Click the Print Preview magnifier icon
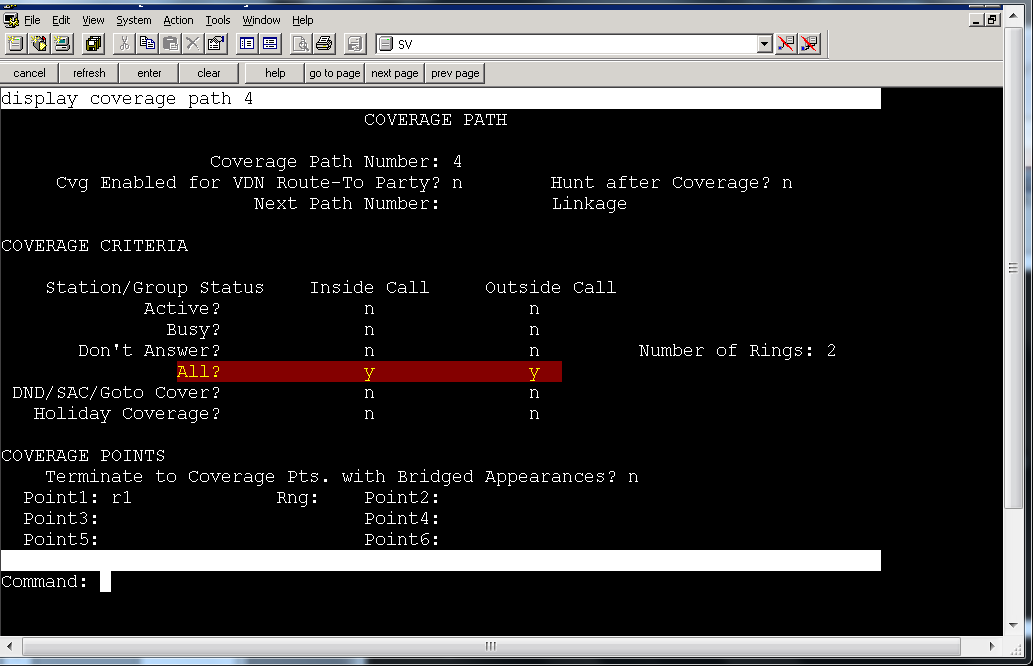 pos(300,44)
